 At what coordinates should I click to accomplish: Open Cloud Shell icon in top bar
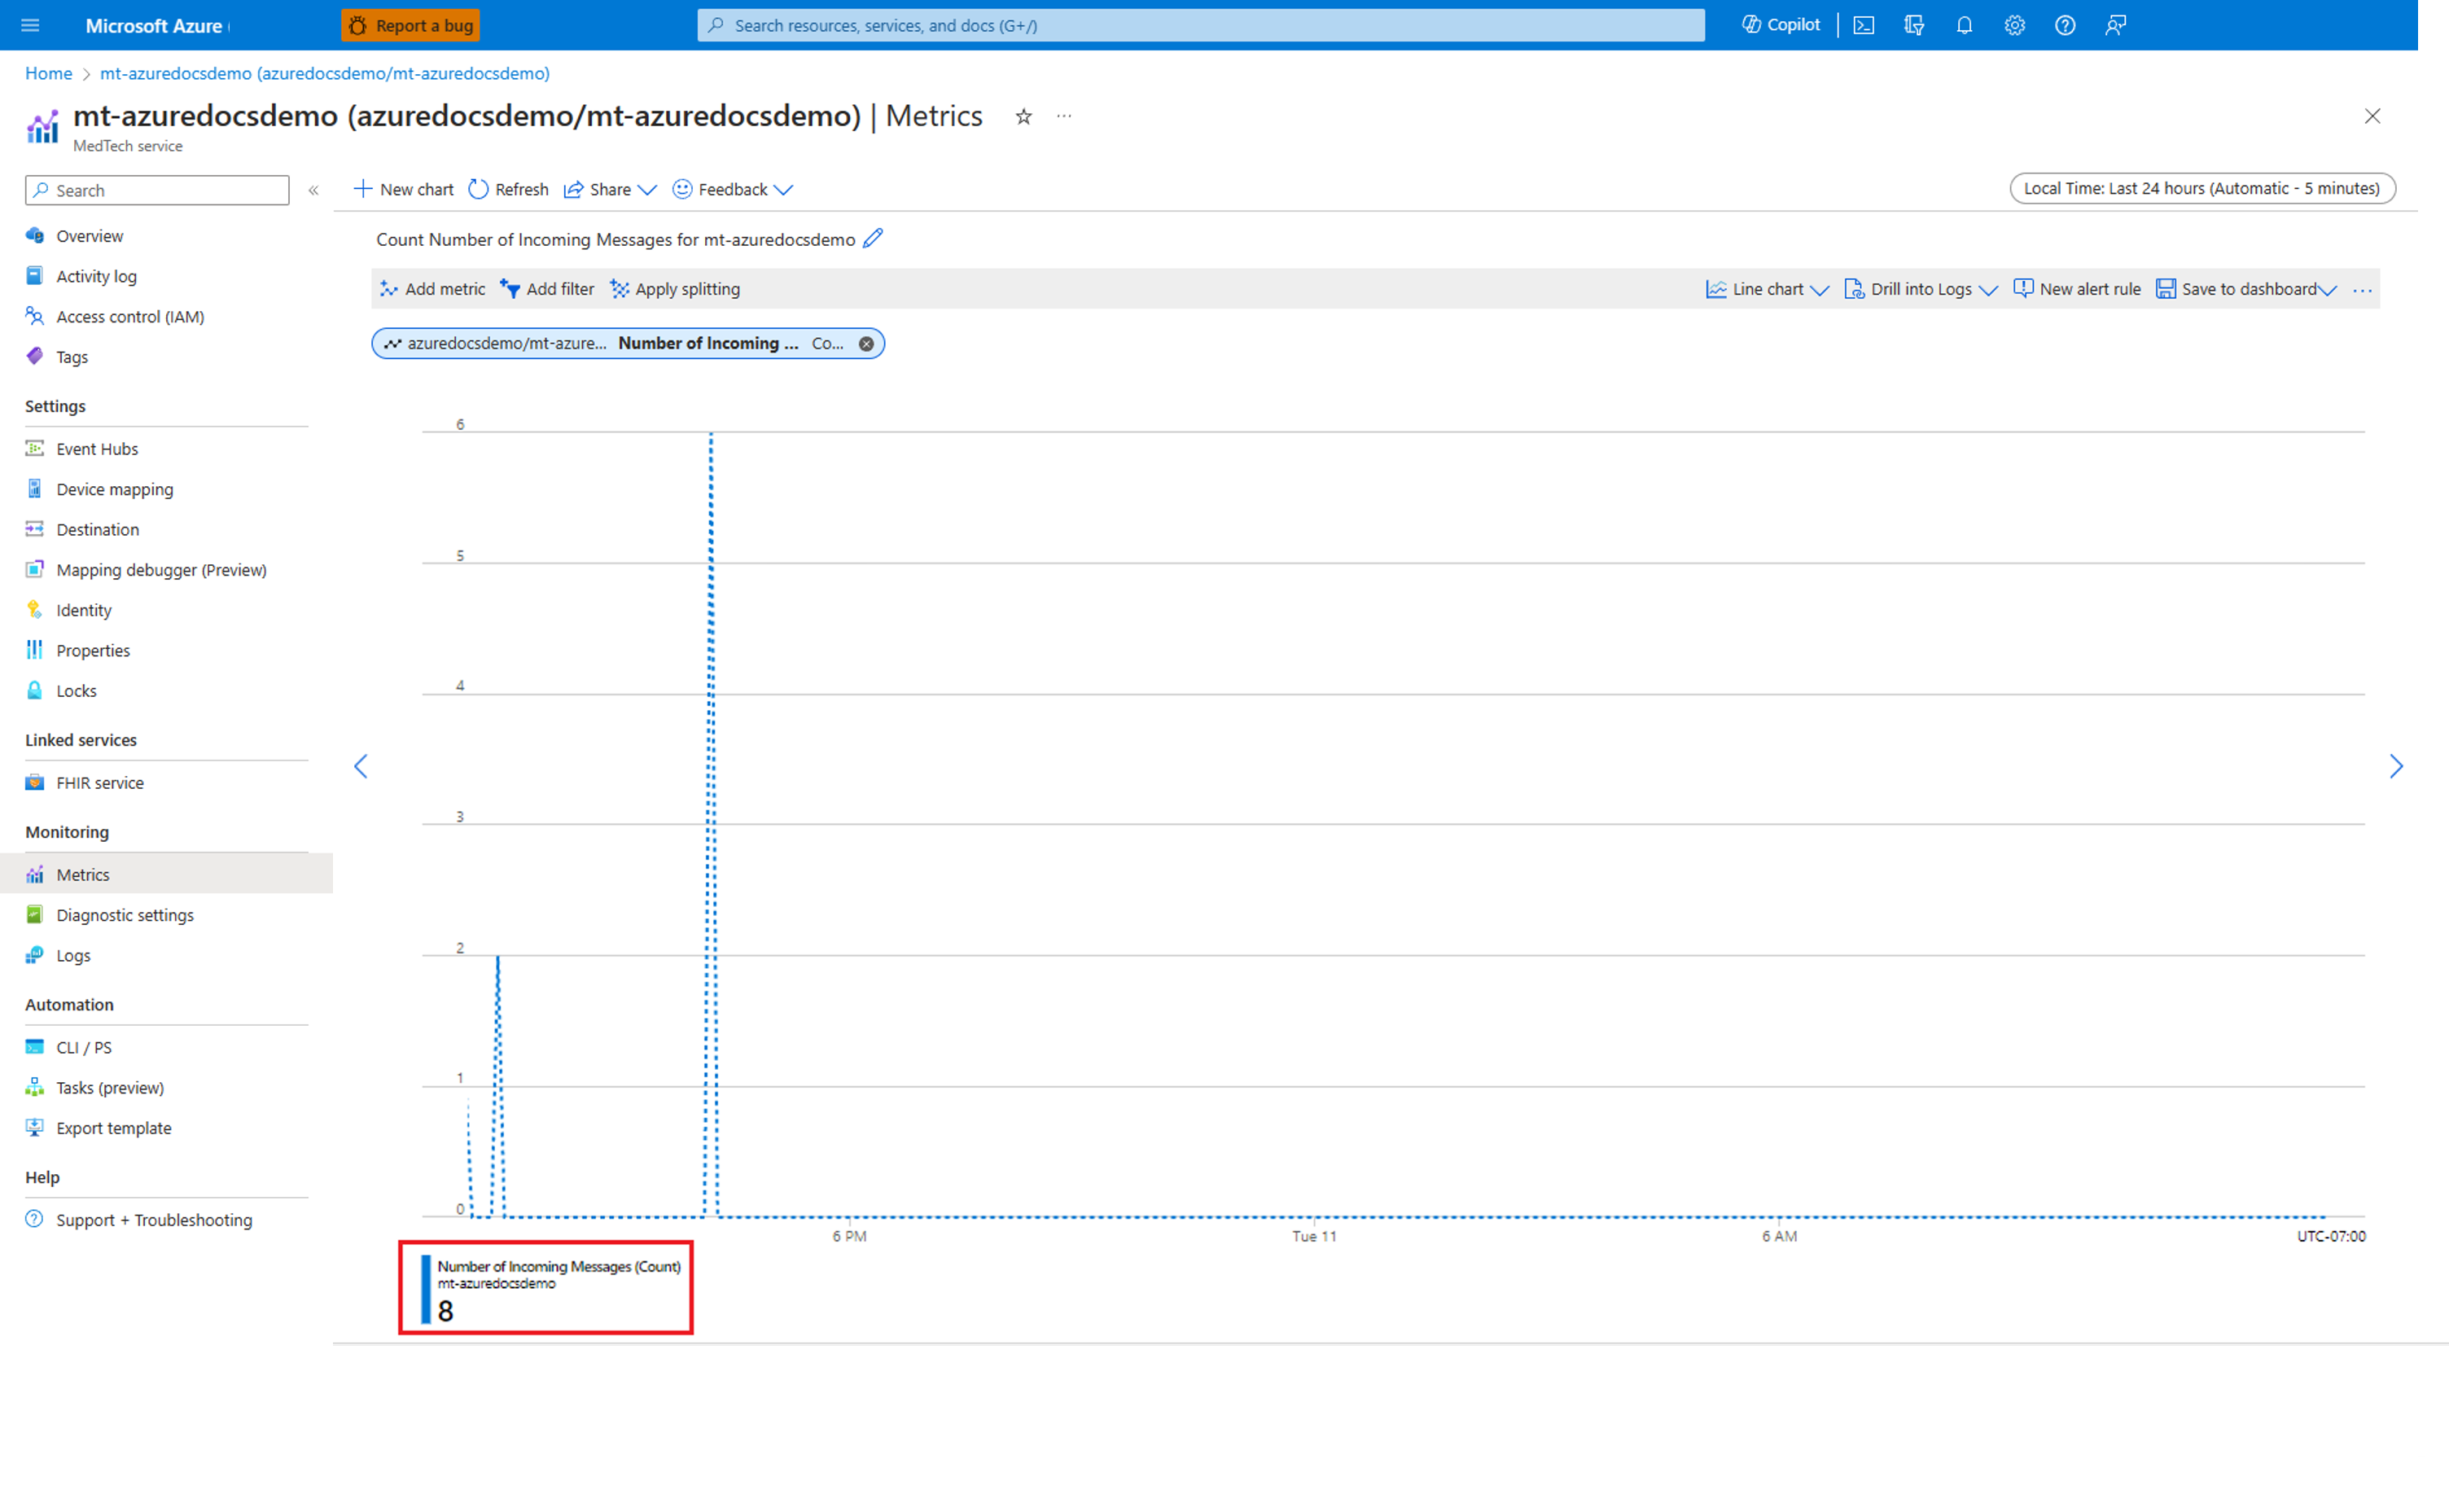coord(1863,25)
